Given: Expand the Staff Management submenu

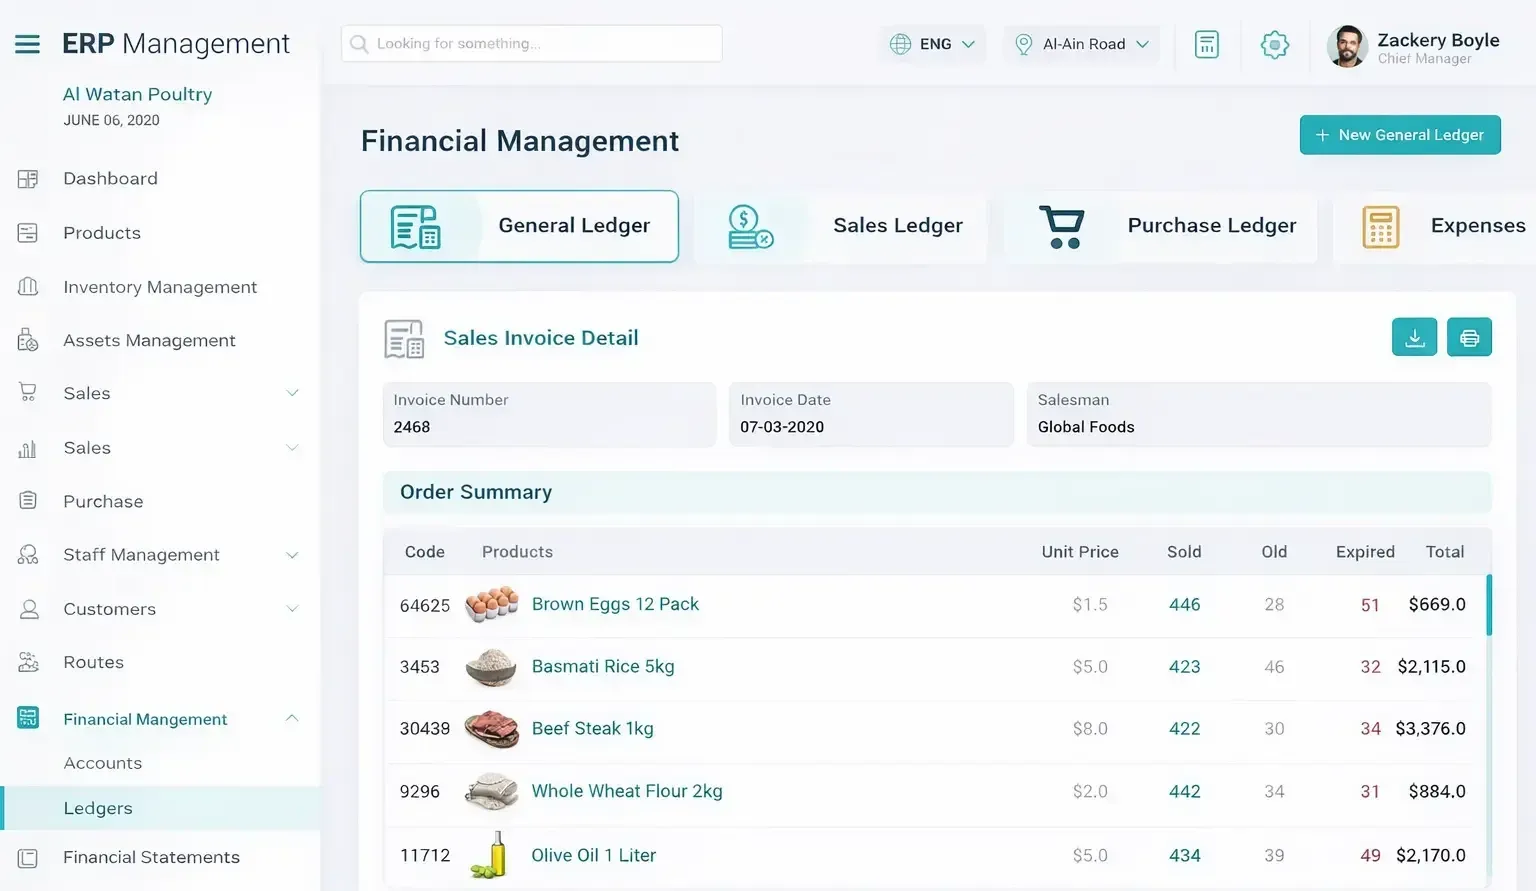Looking at the screenshot, I should click(292, 555).
